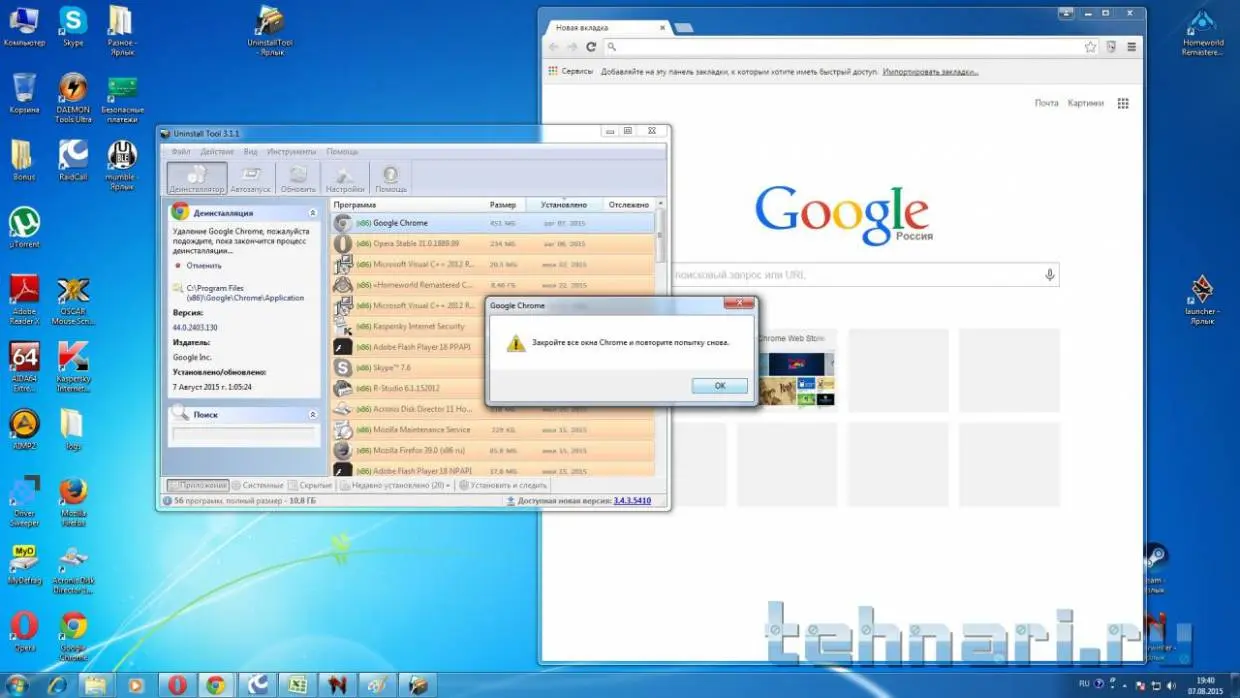Image resolution: width=1240 pixels, height=698 pixels.
Task: Expand the Недавно установлено (20) dropdown
Action: [396, 485]
